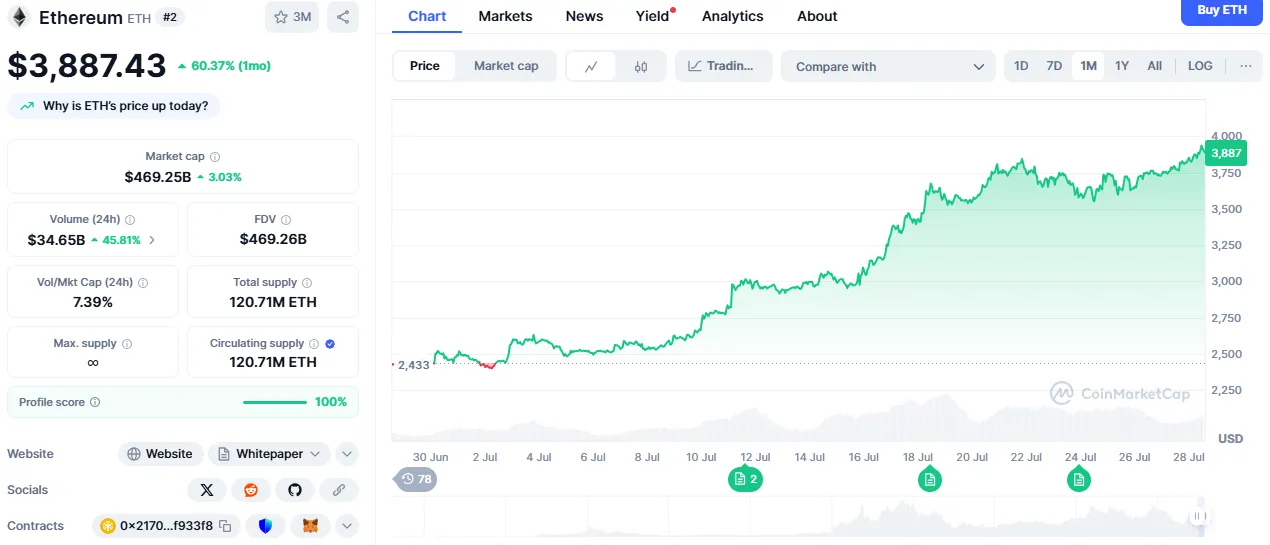Click the MetaMask fox icon
Viewport: 1270px width, 545px height.
click(311, 526)
